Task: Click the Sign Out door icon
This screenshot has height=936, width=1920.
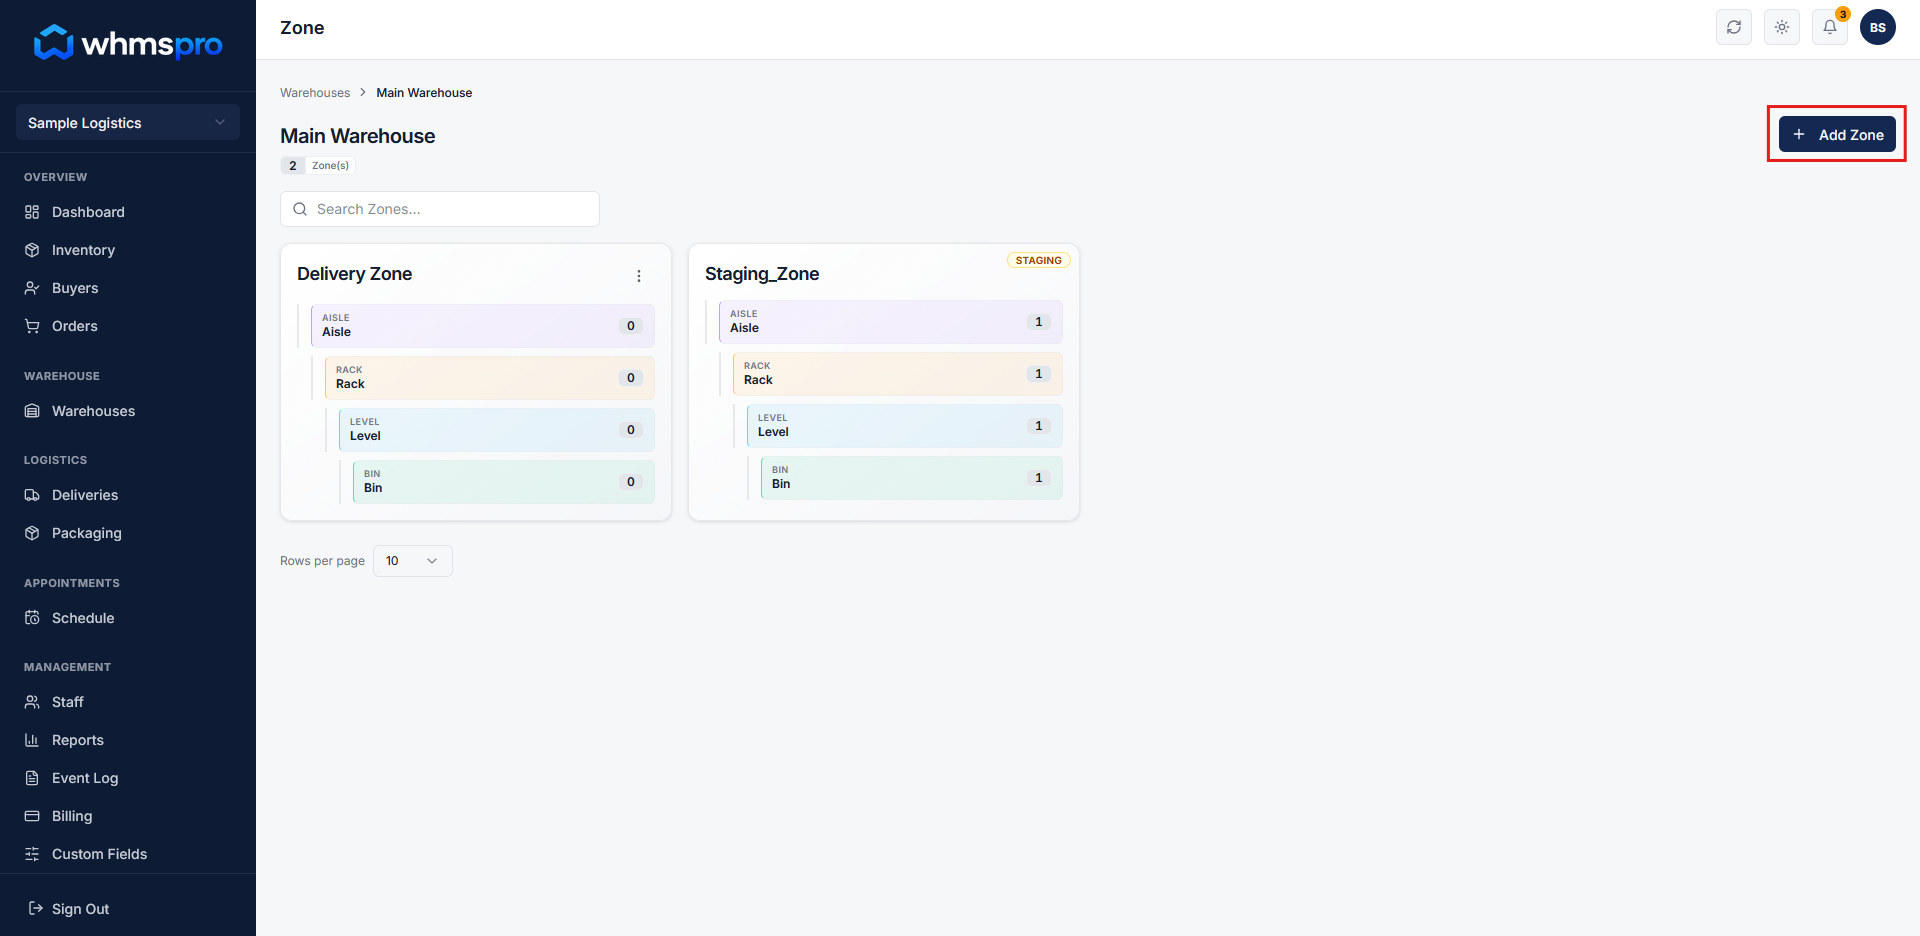Action: coord(36,908)
